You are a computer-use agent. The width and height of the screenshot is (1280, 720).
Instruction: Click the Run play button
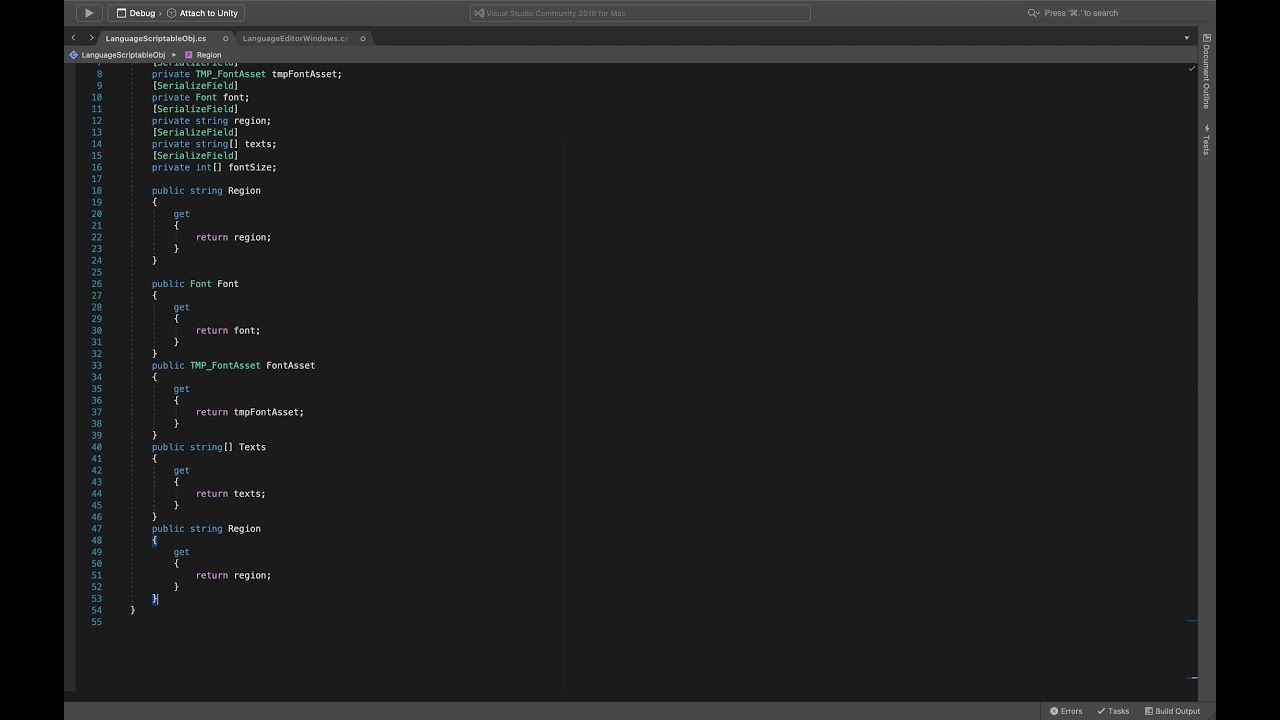pyautogui.click(x=88, y=13)
